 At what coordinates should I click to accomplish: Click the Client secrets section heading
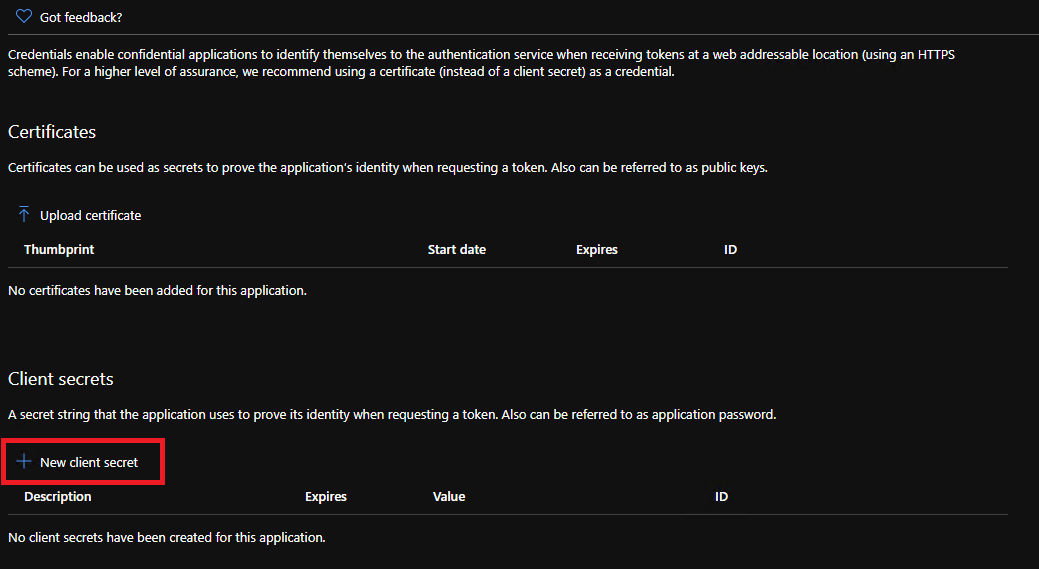pyautogui.click(x=61, y=379)
